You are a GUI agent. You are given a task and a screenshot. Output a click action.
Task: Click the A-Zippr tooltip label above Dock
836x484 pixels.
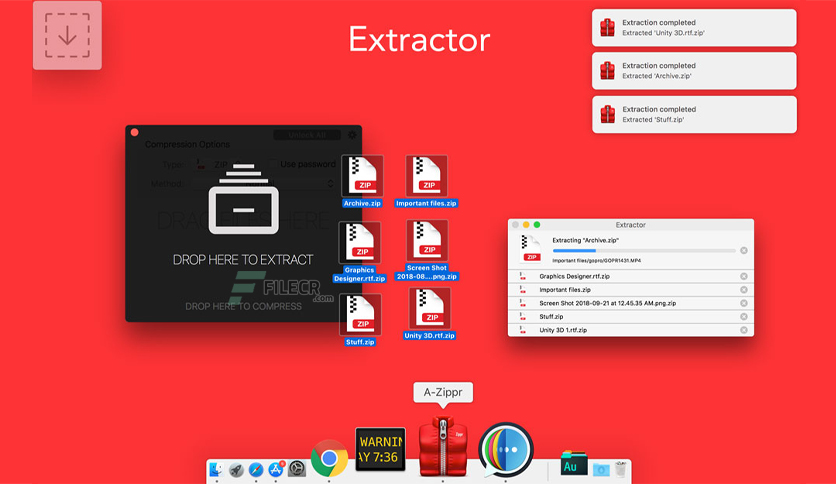[x=443, y=392]
